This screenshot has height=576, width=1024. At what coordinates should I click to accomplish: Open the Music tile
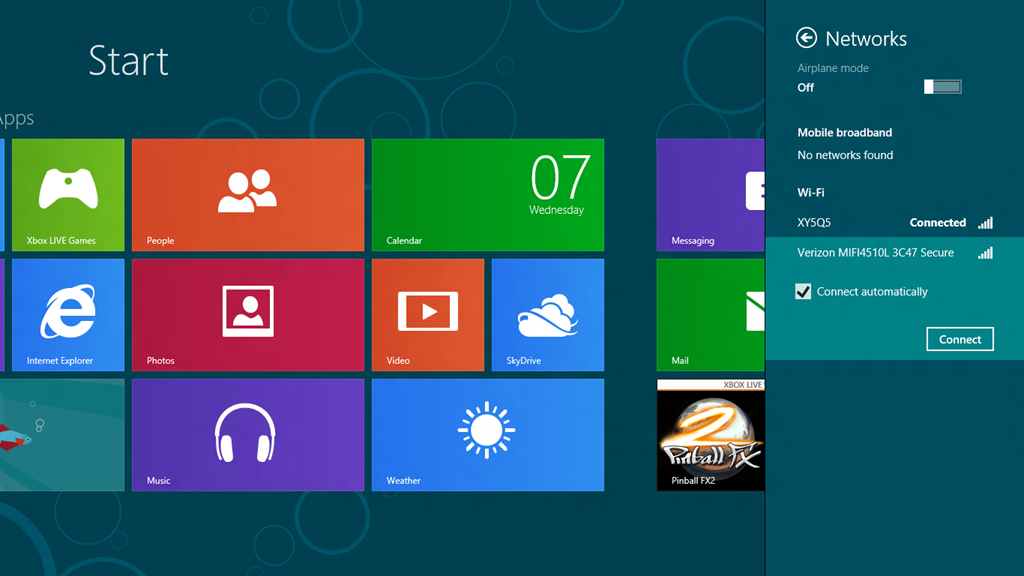click(248, 435)
